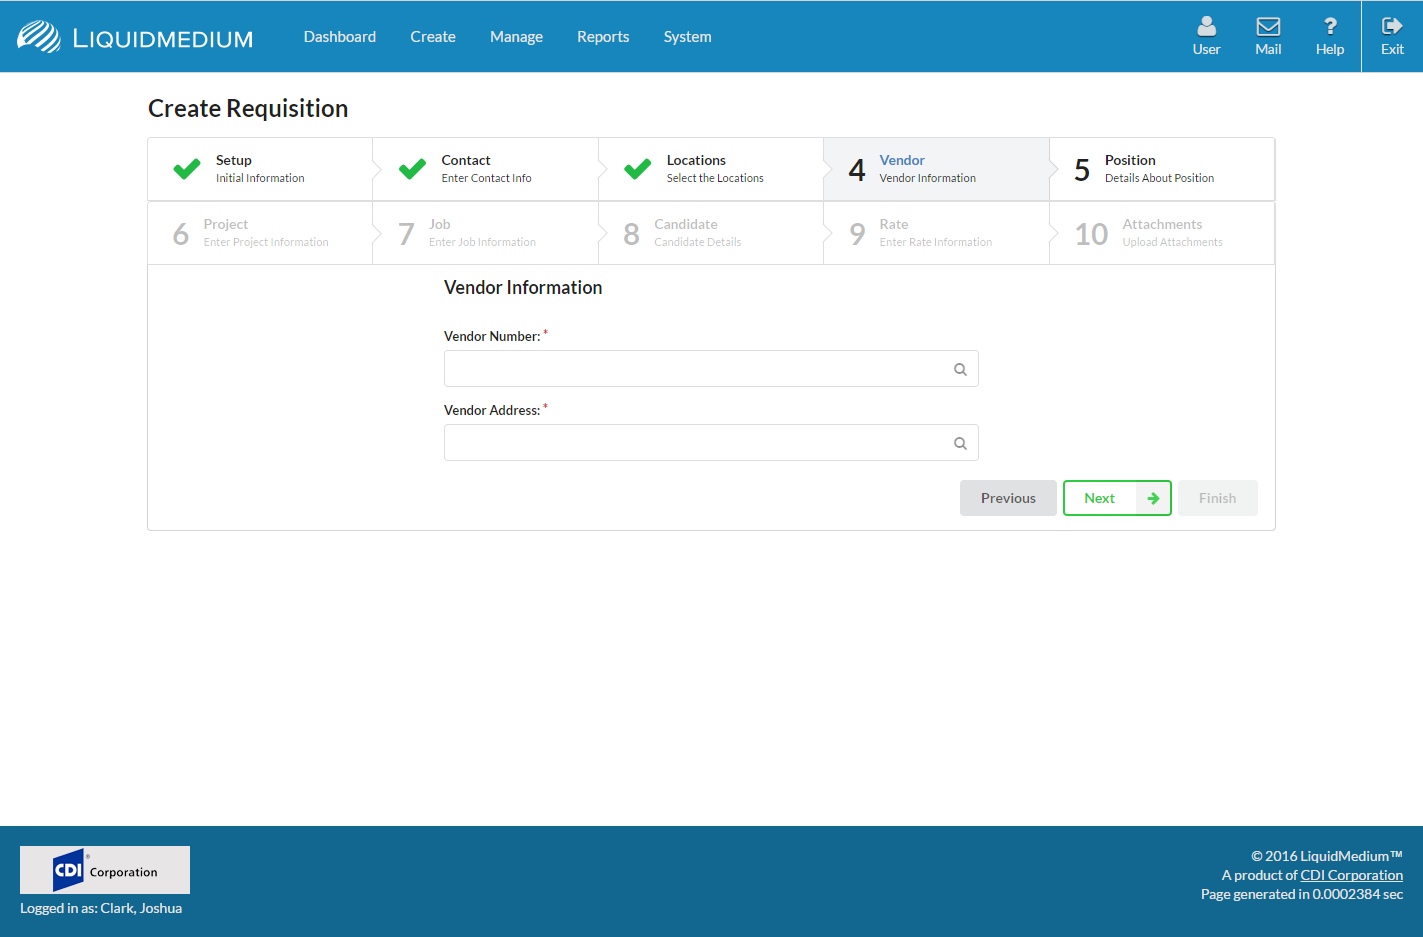The image size is (1423, 937).
Task: Select the Contact step tab
Action: click(486, 169)
